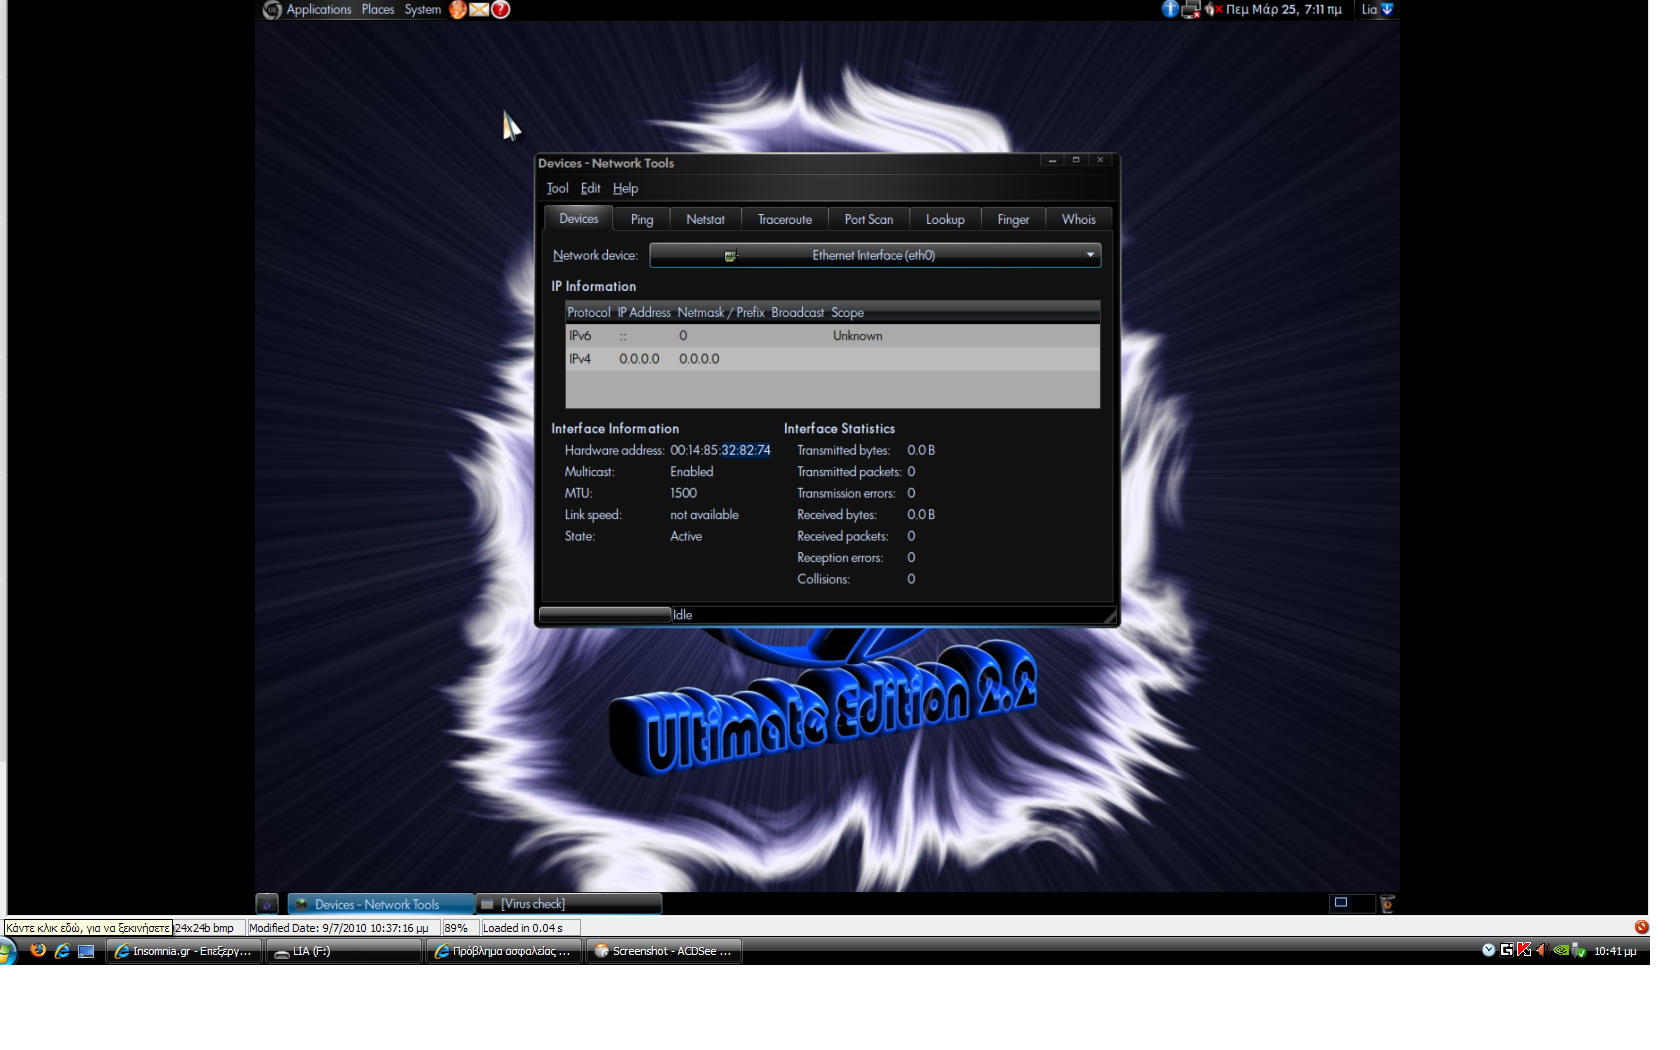Open the Help menu

(625, 188)
